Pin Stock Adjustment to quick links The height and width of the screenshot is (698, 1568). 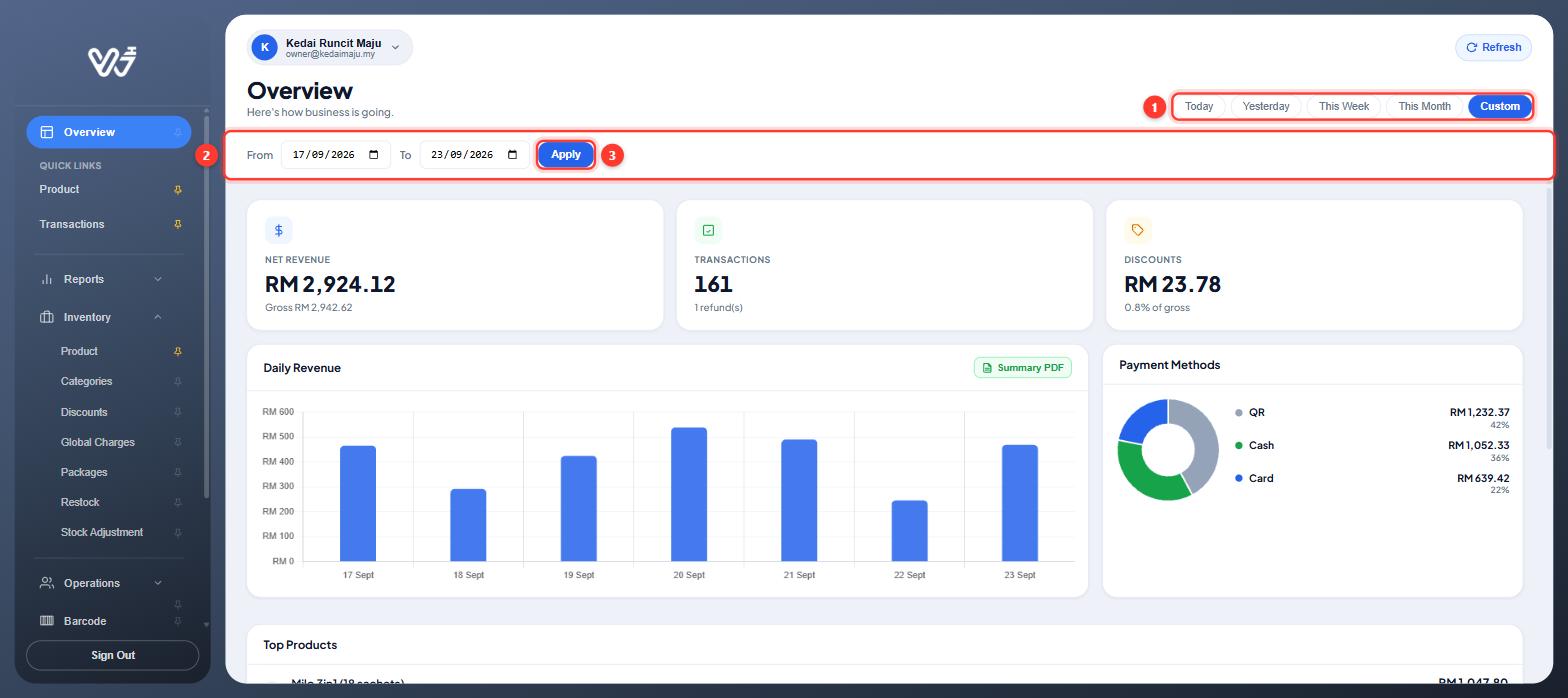178,533
